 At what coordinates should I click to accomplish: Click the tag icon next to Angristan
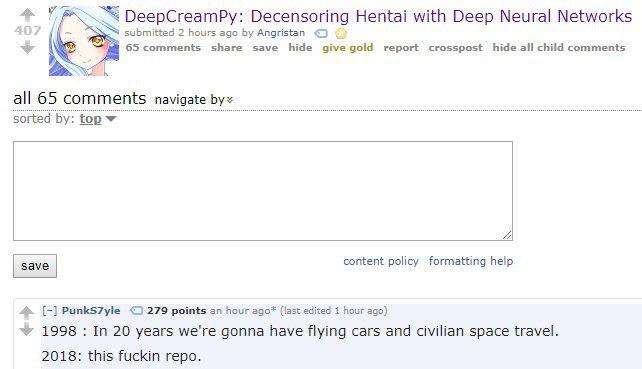[321, 33]
